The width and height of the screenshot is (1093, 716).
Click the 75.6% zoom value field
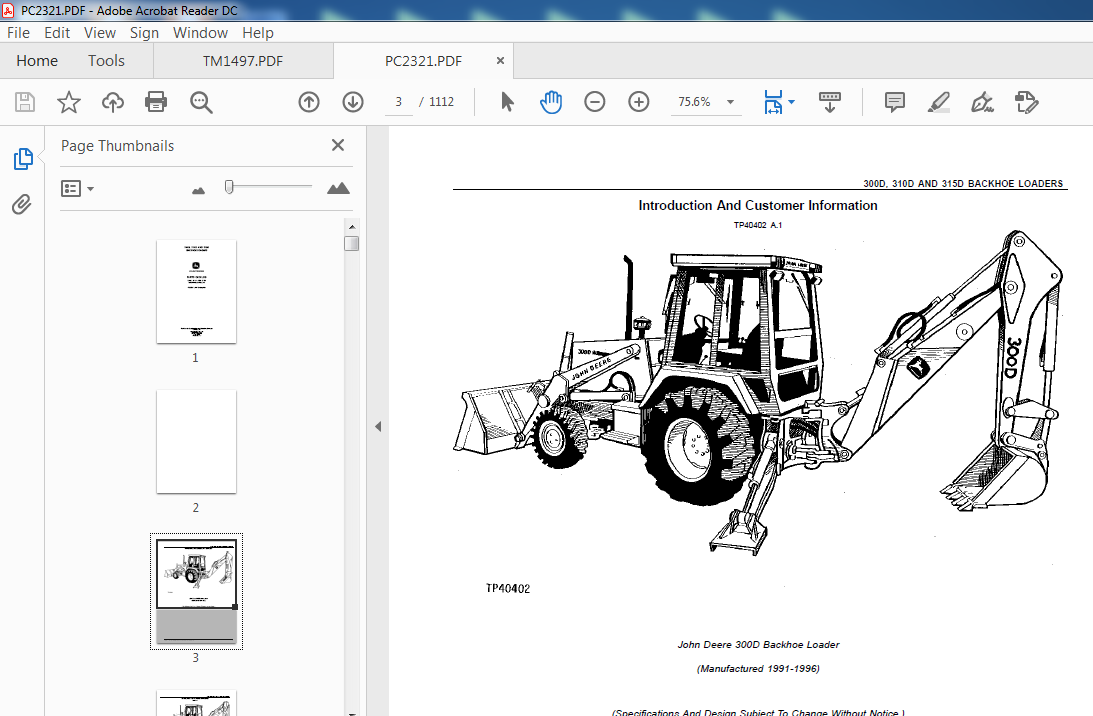[x=694, y=102]
